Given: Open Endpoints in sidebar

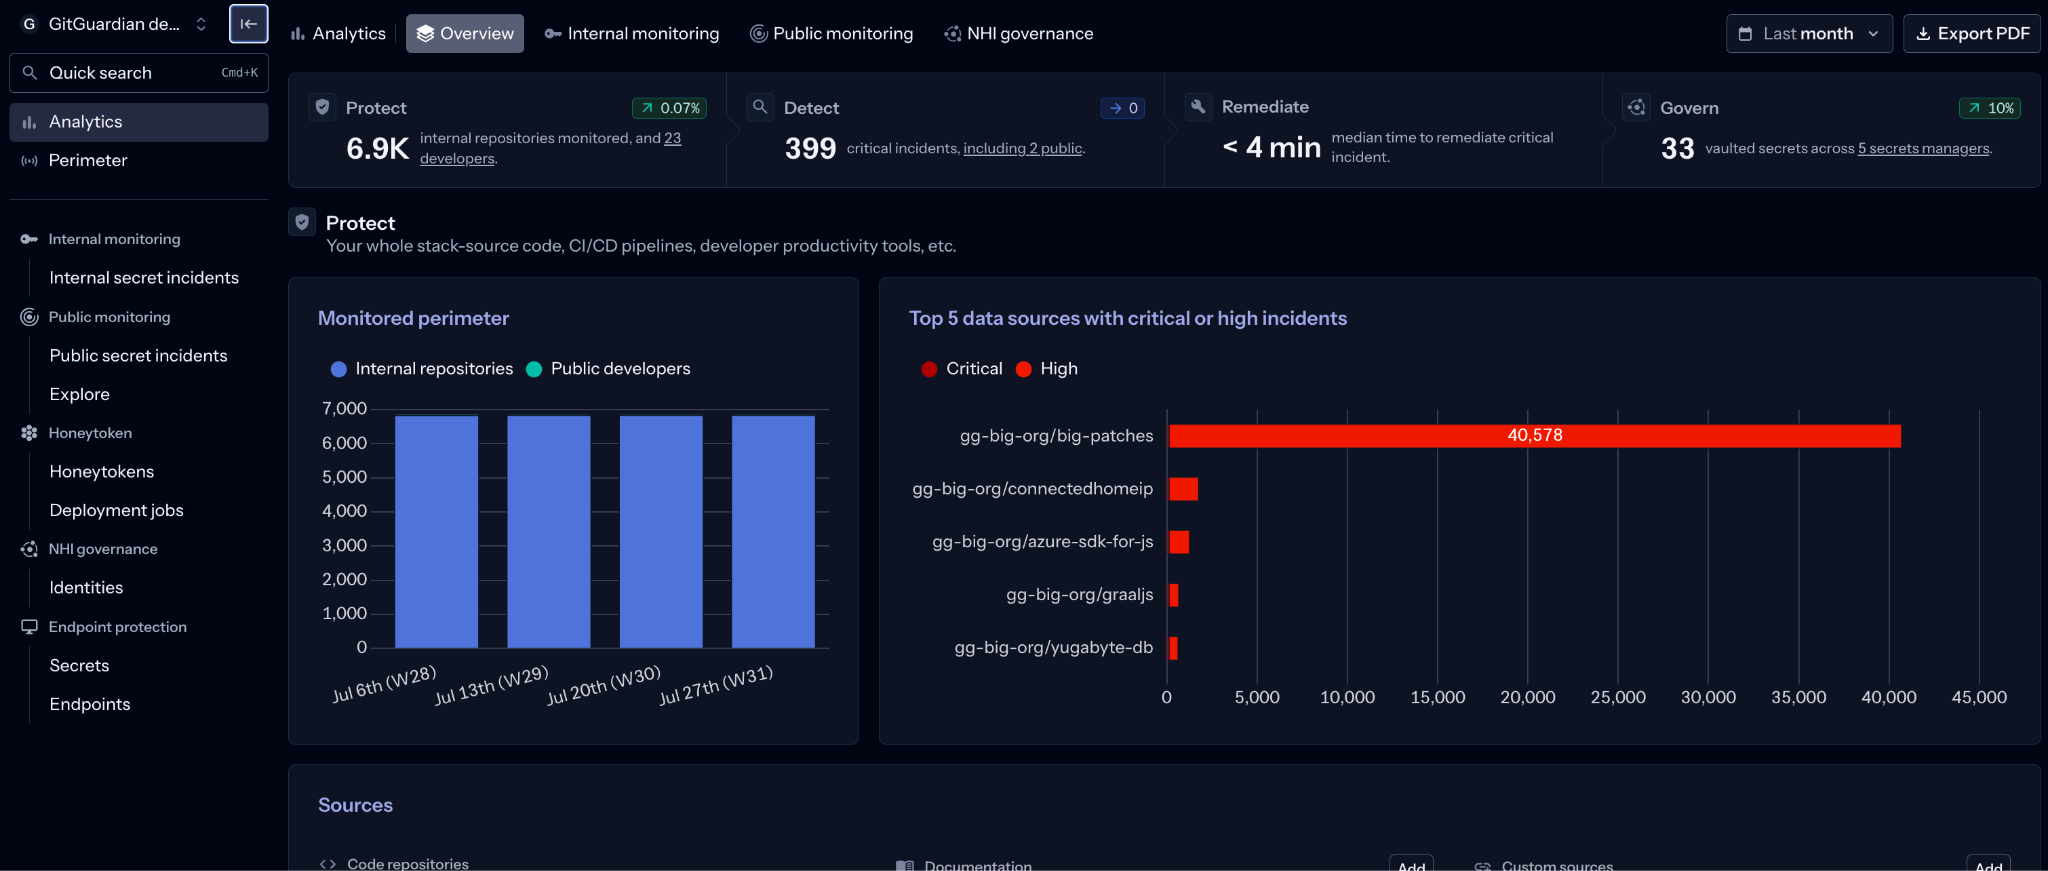Looking at the screenshot, I should (x=90, y=704).
